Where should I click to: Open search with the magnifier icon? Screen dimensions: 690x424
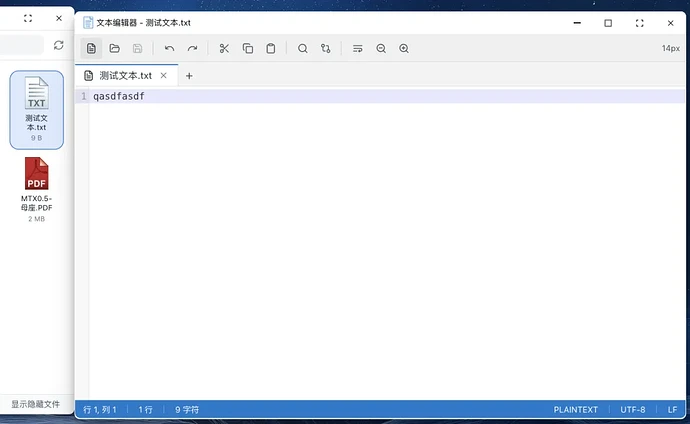(303, 48)
